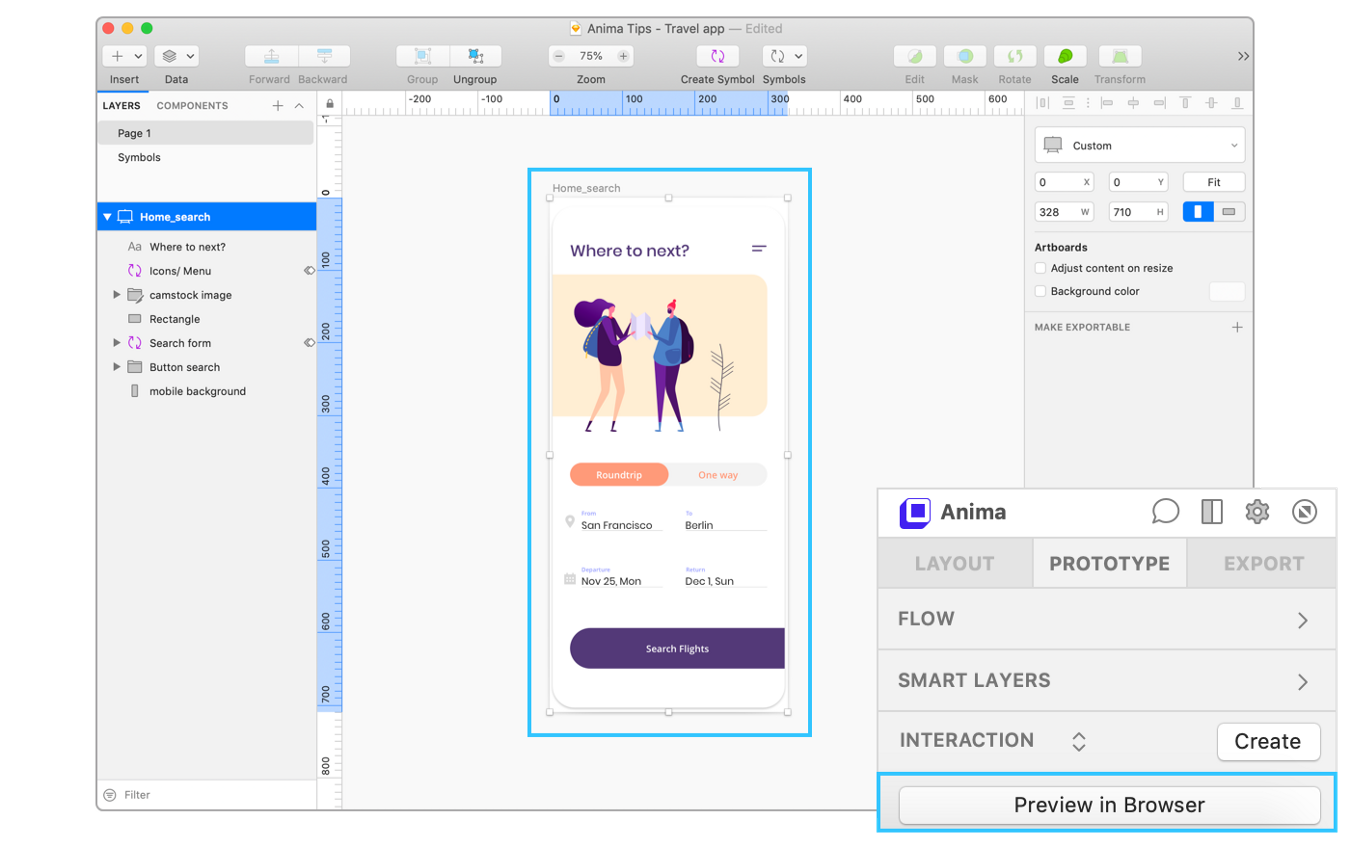1350x845 pixels.
Task: Enable the Background color checkbox
Action: pyautogui.click(x=1041, y=291)
